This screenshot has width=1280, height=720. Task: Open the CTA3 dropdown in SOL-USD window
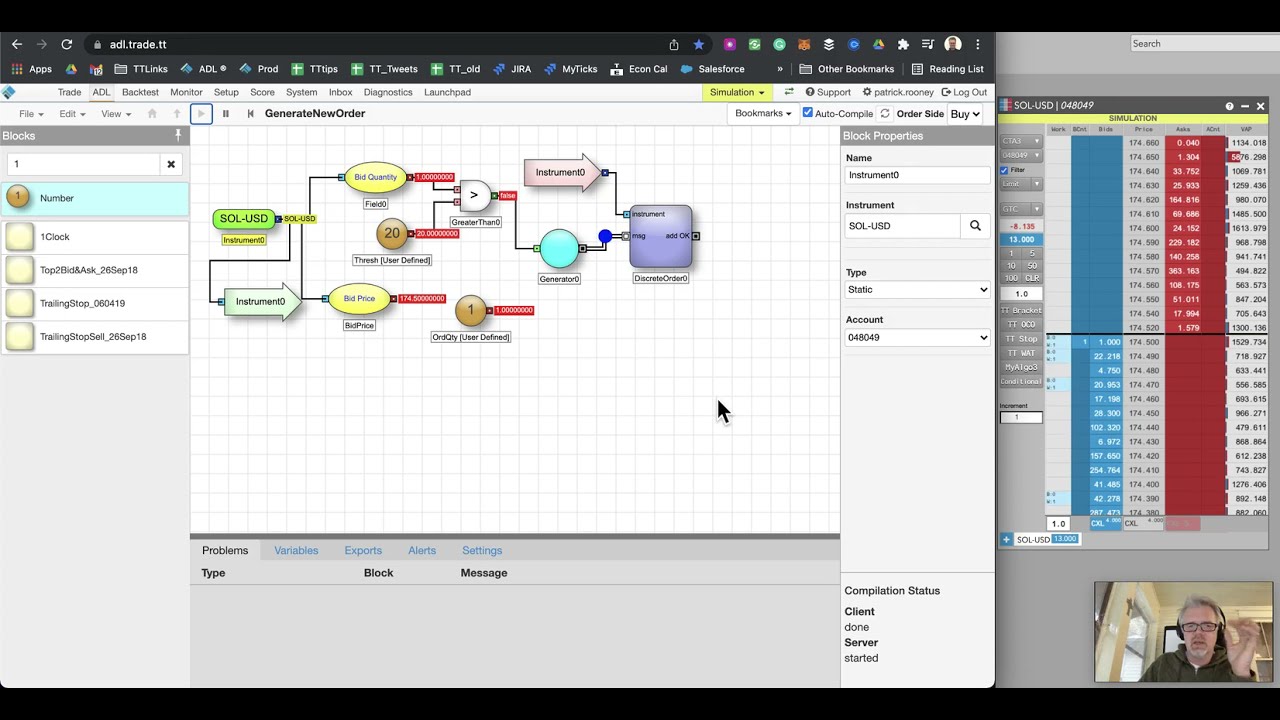(1021, 141)
